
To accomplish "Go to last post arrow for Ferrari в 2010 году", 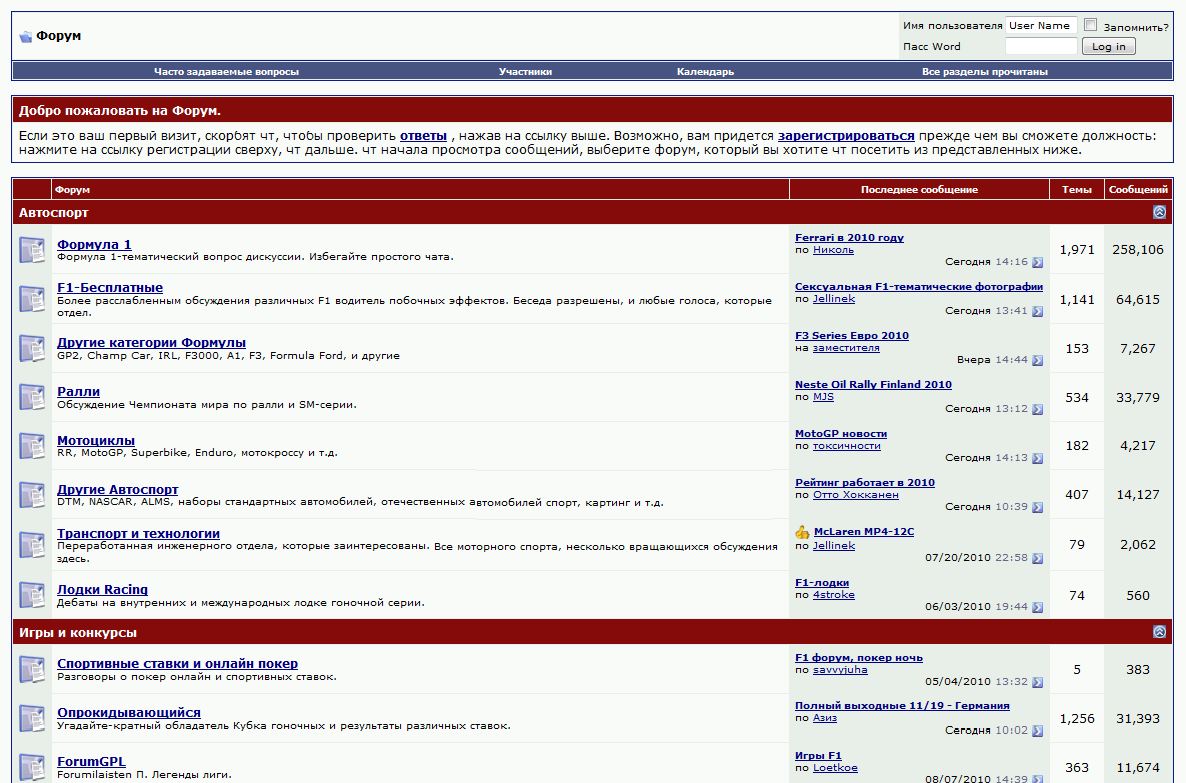I will tap(1037, 263).
